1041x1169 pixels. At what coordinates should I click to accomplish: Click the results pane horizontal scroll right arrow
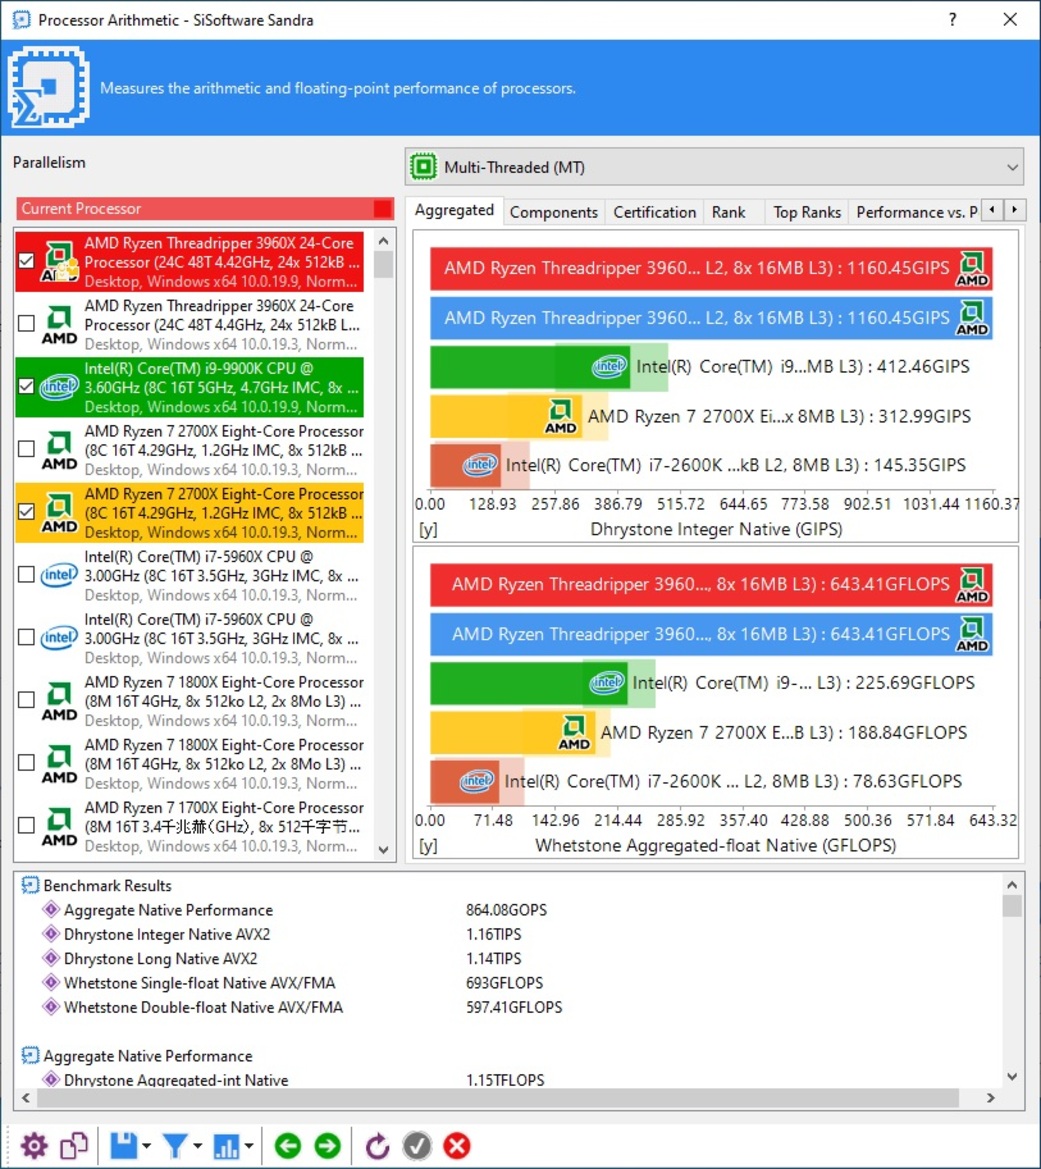click(x=990, y=1097)
